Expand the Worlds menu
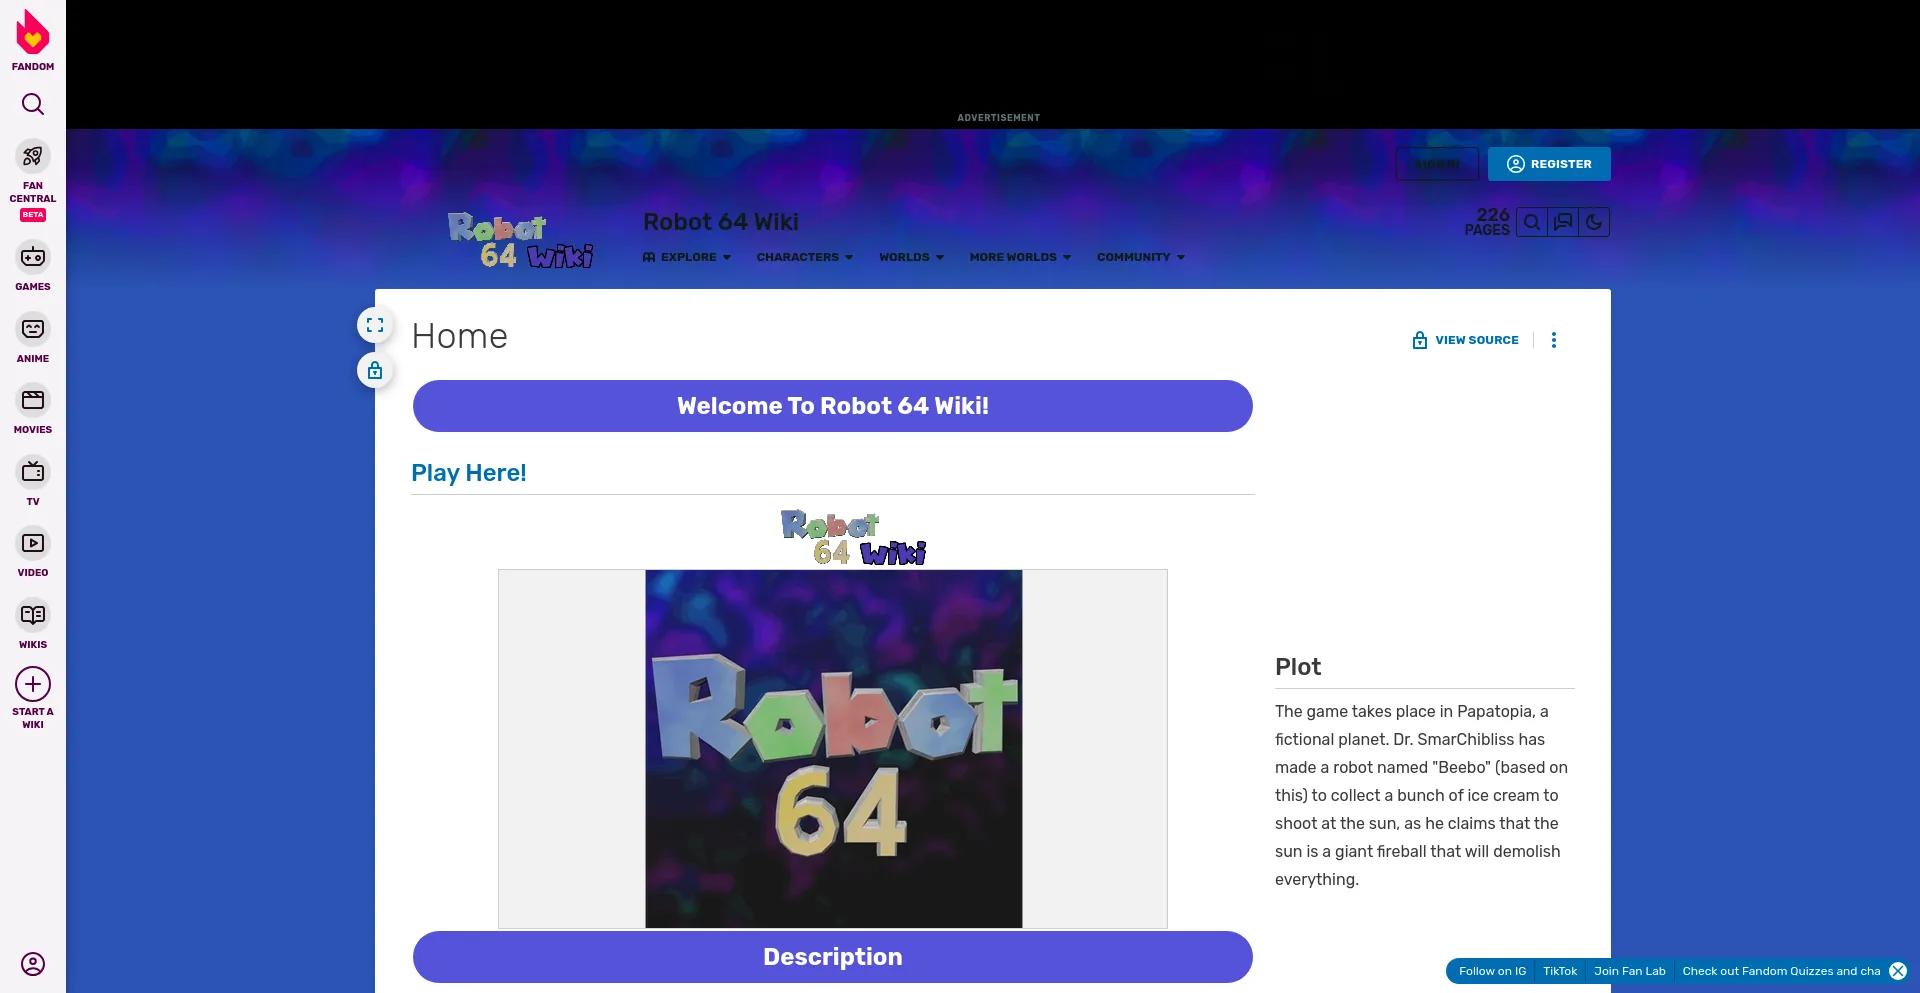This screenshot has width=1920, height=993. [x=911, y=257]
